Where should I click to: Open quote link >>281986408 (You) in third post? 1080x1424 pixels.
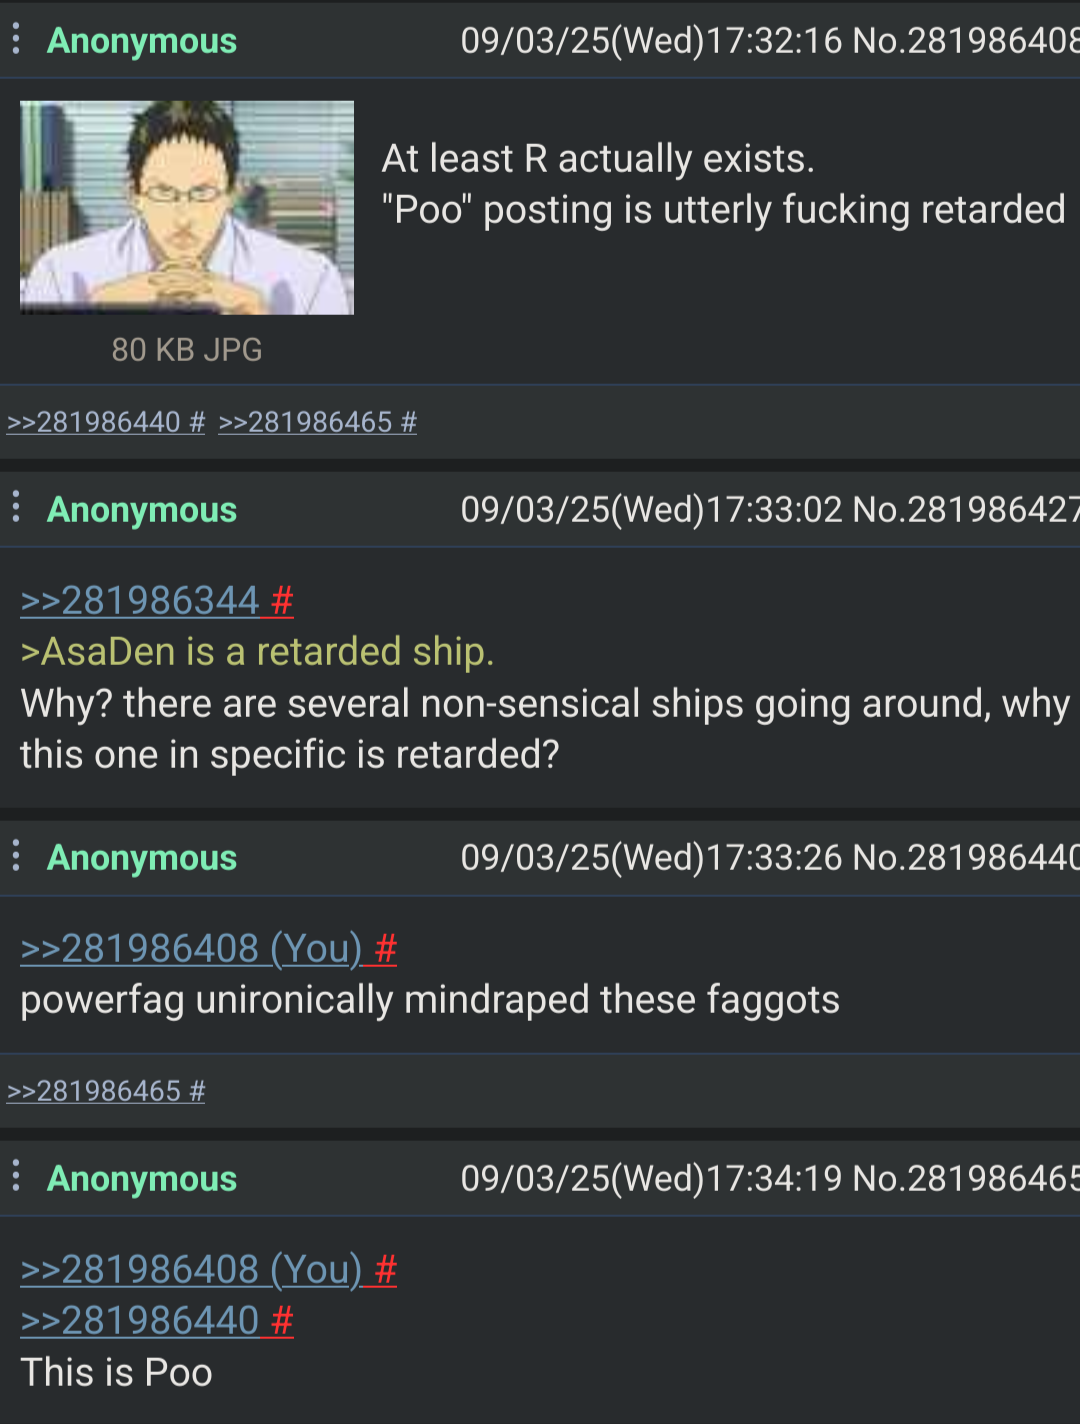pyautogui.click(x=191, y=948)
